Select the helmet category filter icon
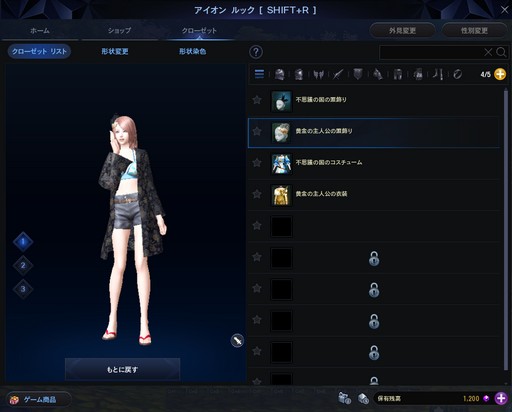512x412 pixels. coord(279,74)
